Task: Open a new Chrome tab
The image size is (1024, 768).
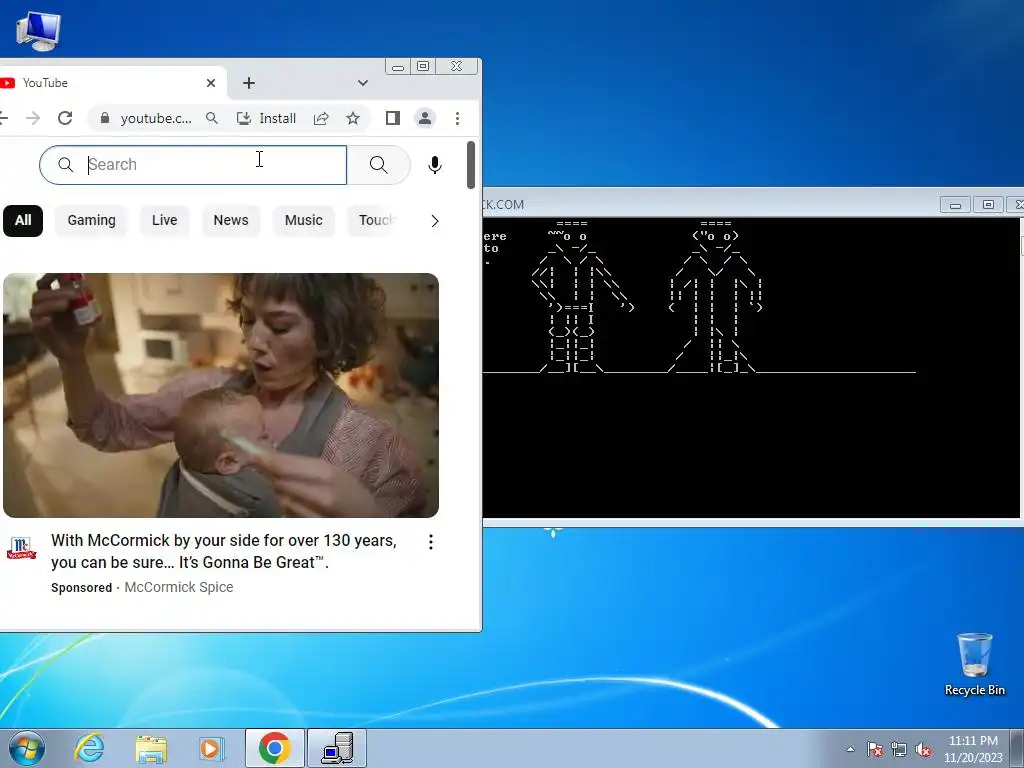Action: point(249,83)
